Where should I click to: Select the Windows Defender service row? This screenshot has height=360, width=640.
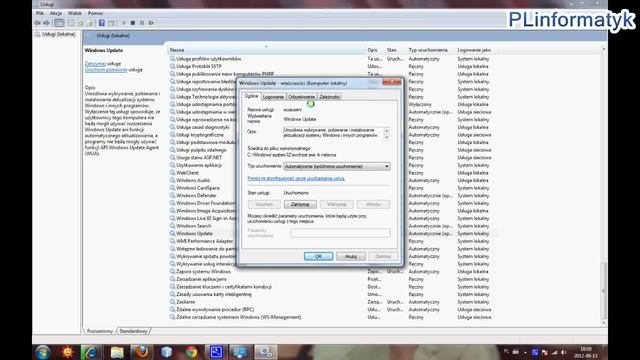[333, 196]
